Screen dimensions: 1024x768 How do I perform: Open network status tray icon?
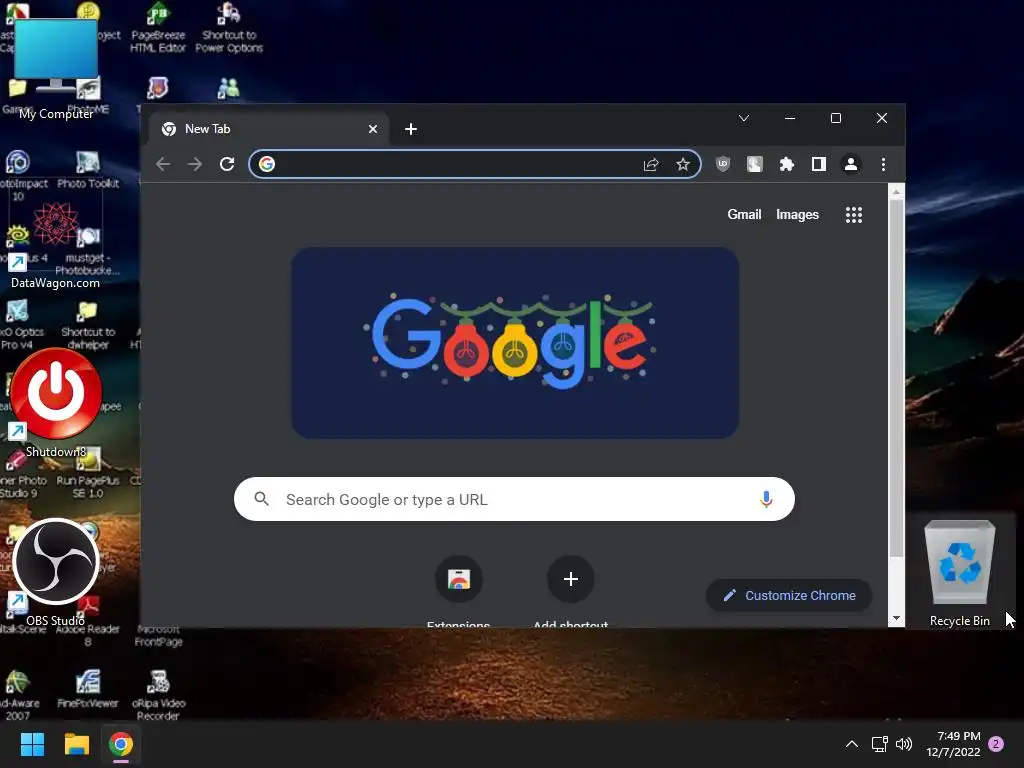[x=879, y=744]
